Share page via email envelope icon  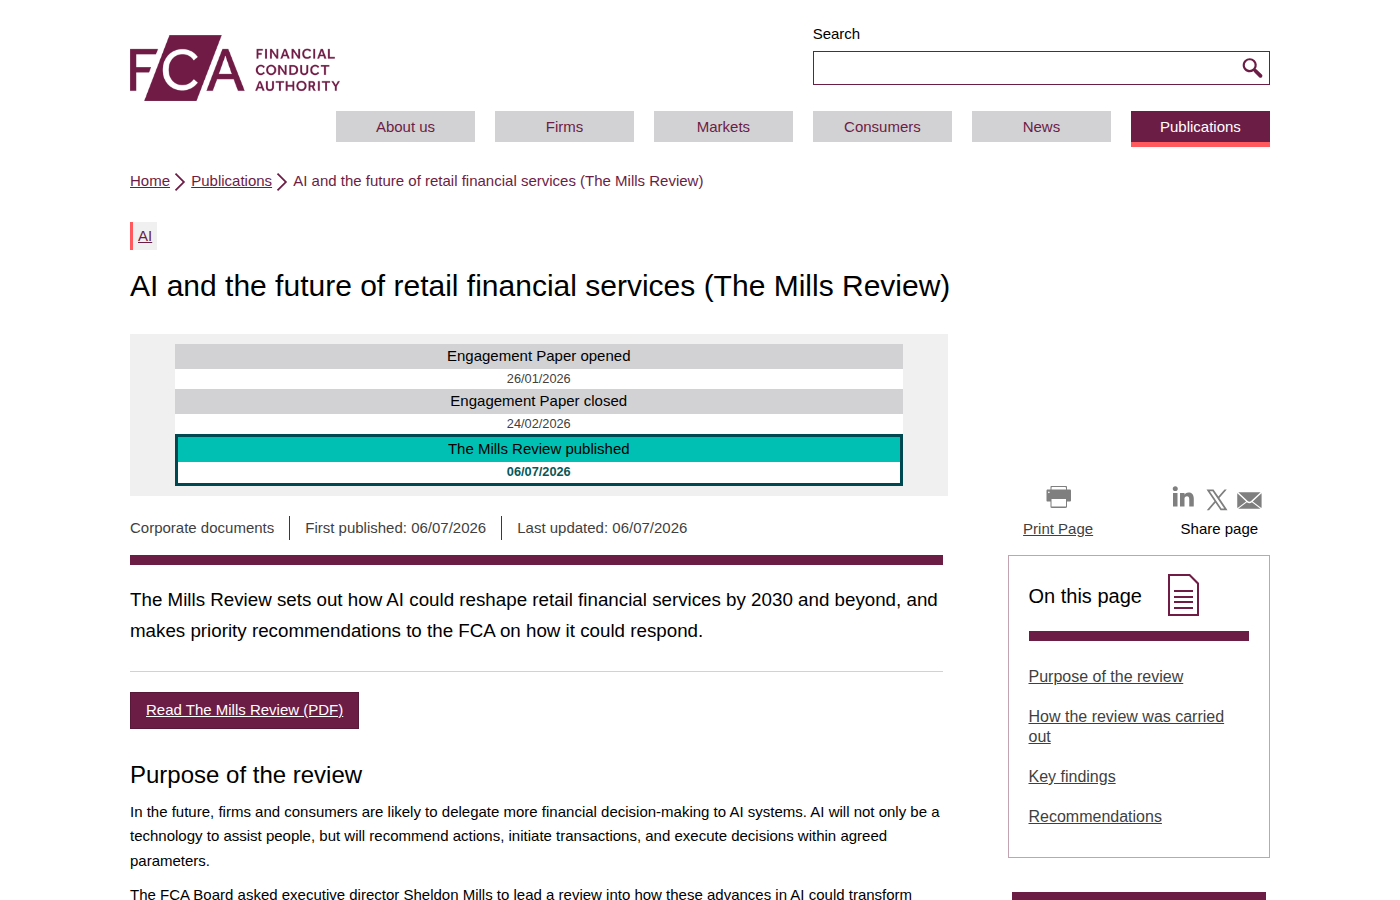point(1250,500)
